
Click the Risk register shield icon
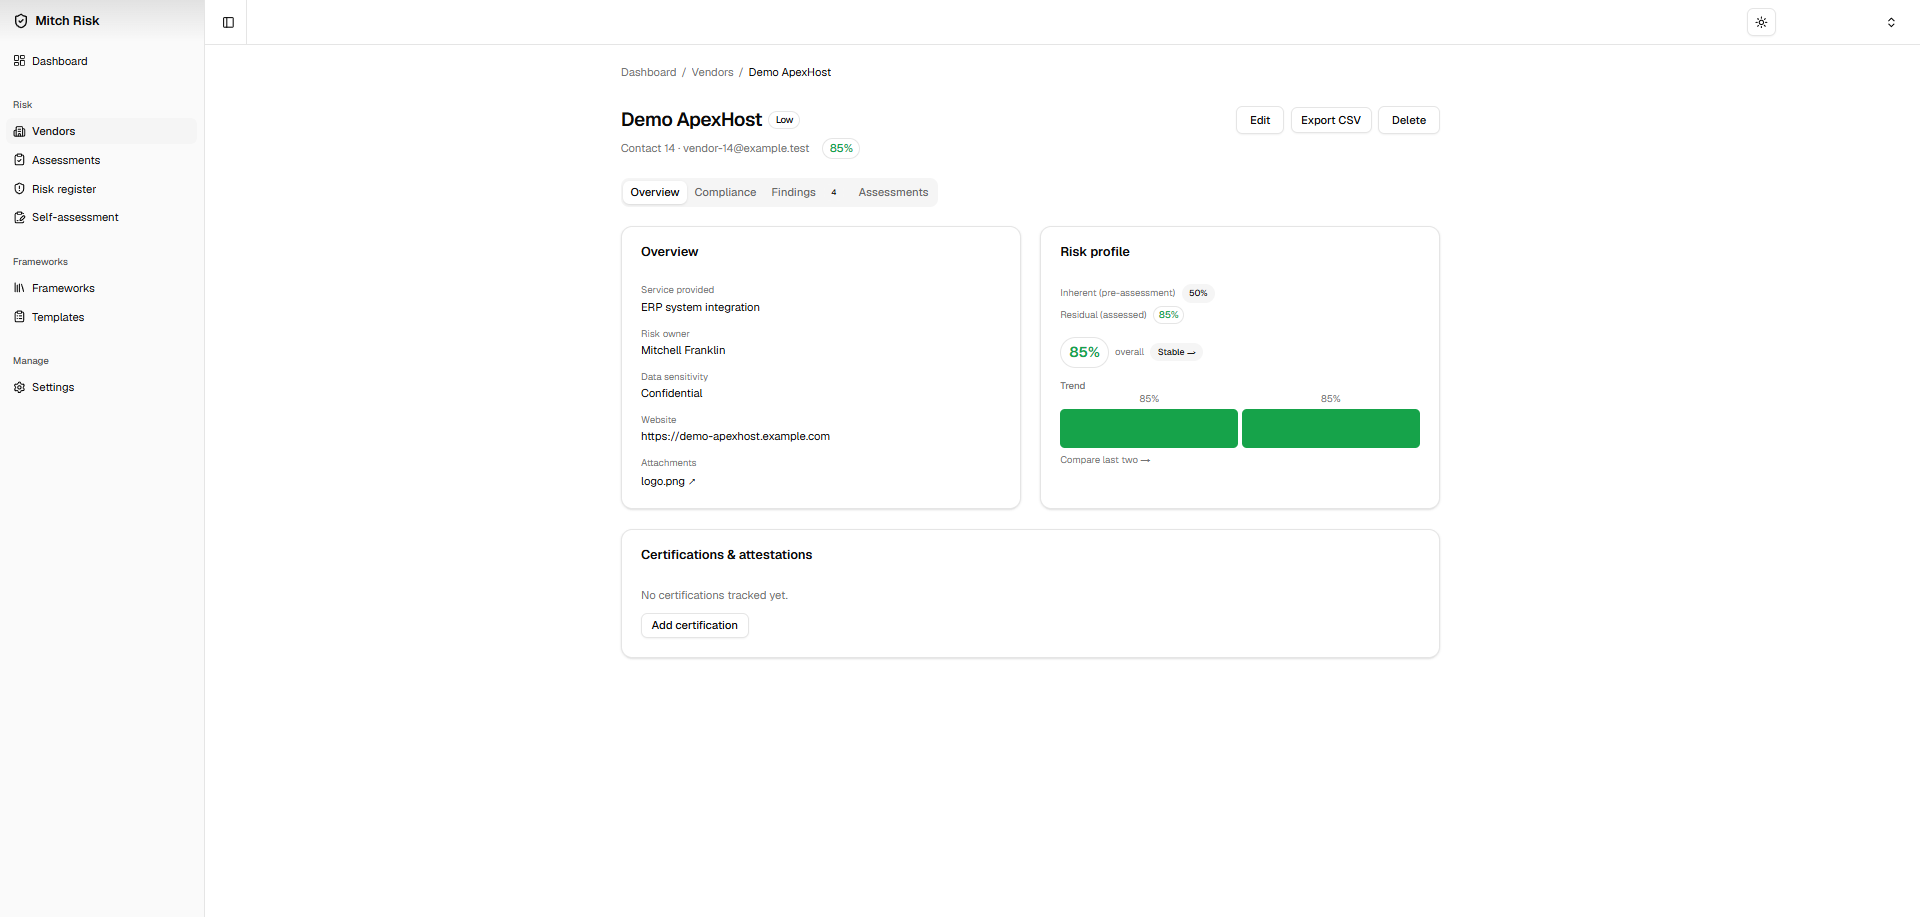(19, 189)
